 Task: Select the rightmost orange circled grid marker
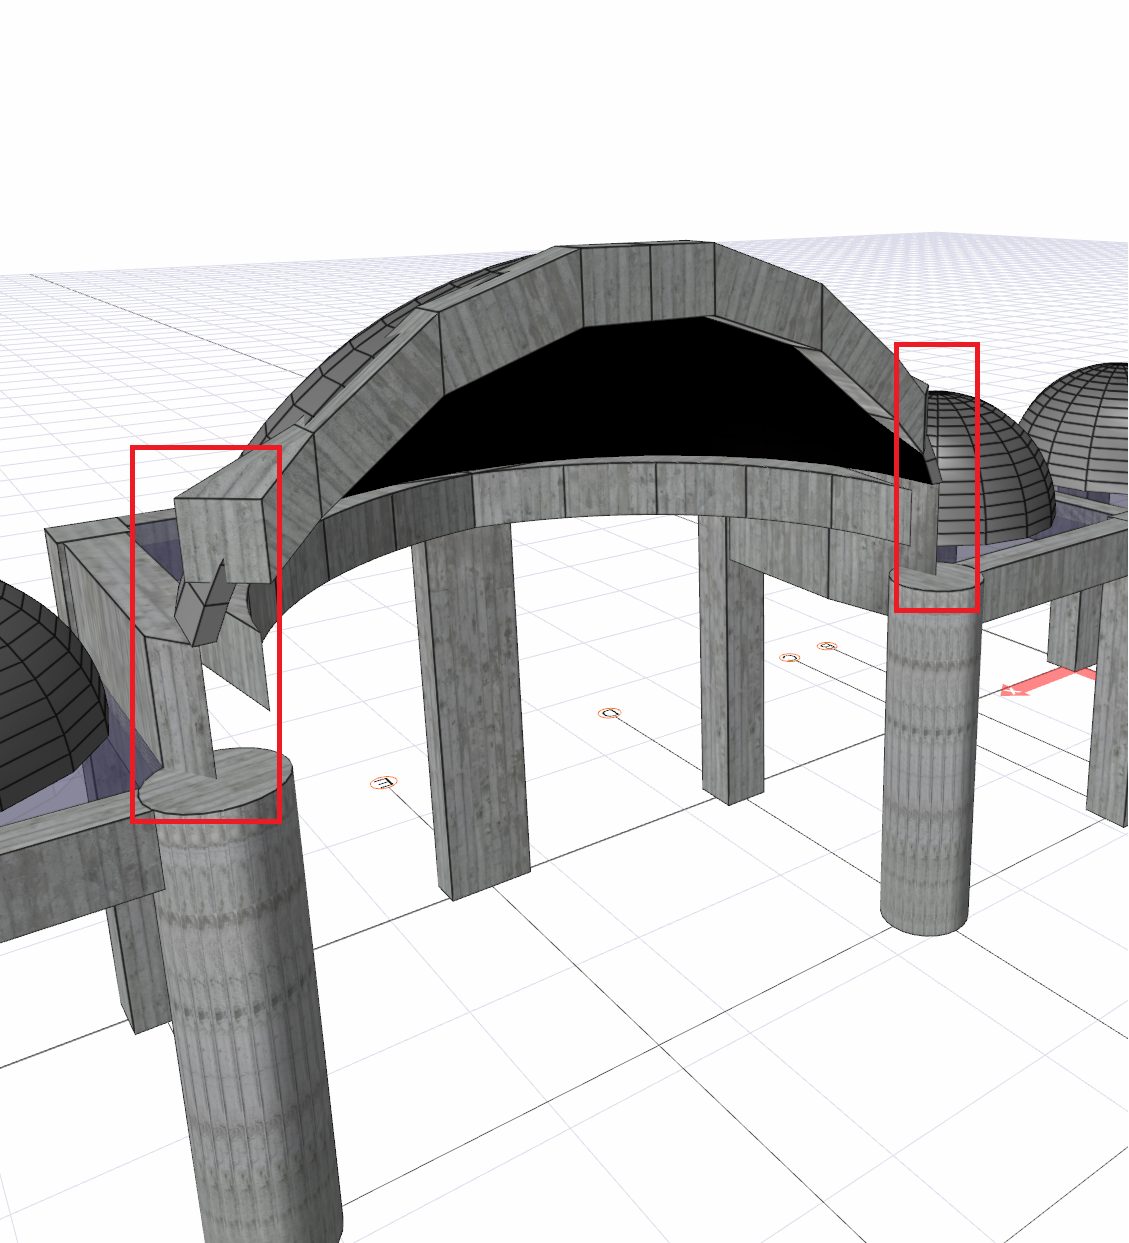[826, 646]
